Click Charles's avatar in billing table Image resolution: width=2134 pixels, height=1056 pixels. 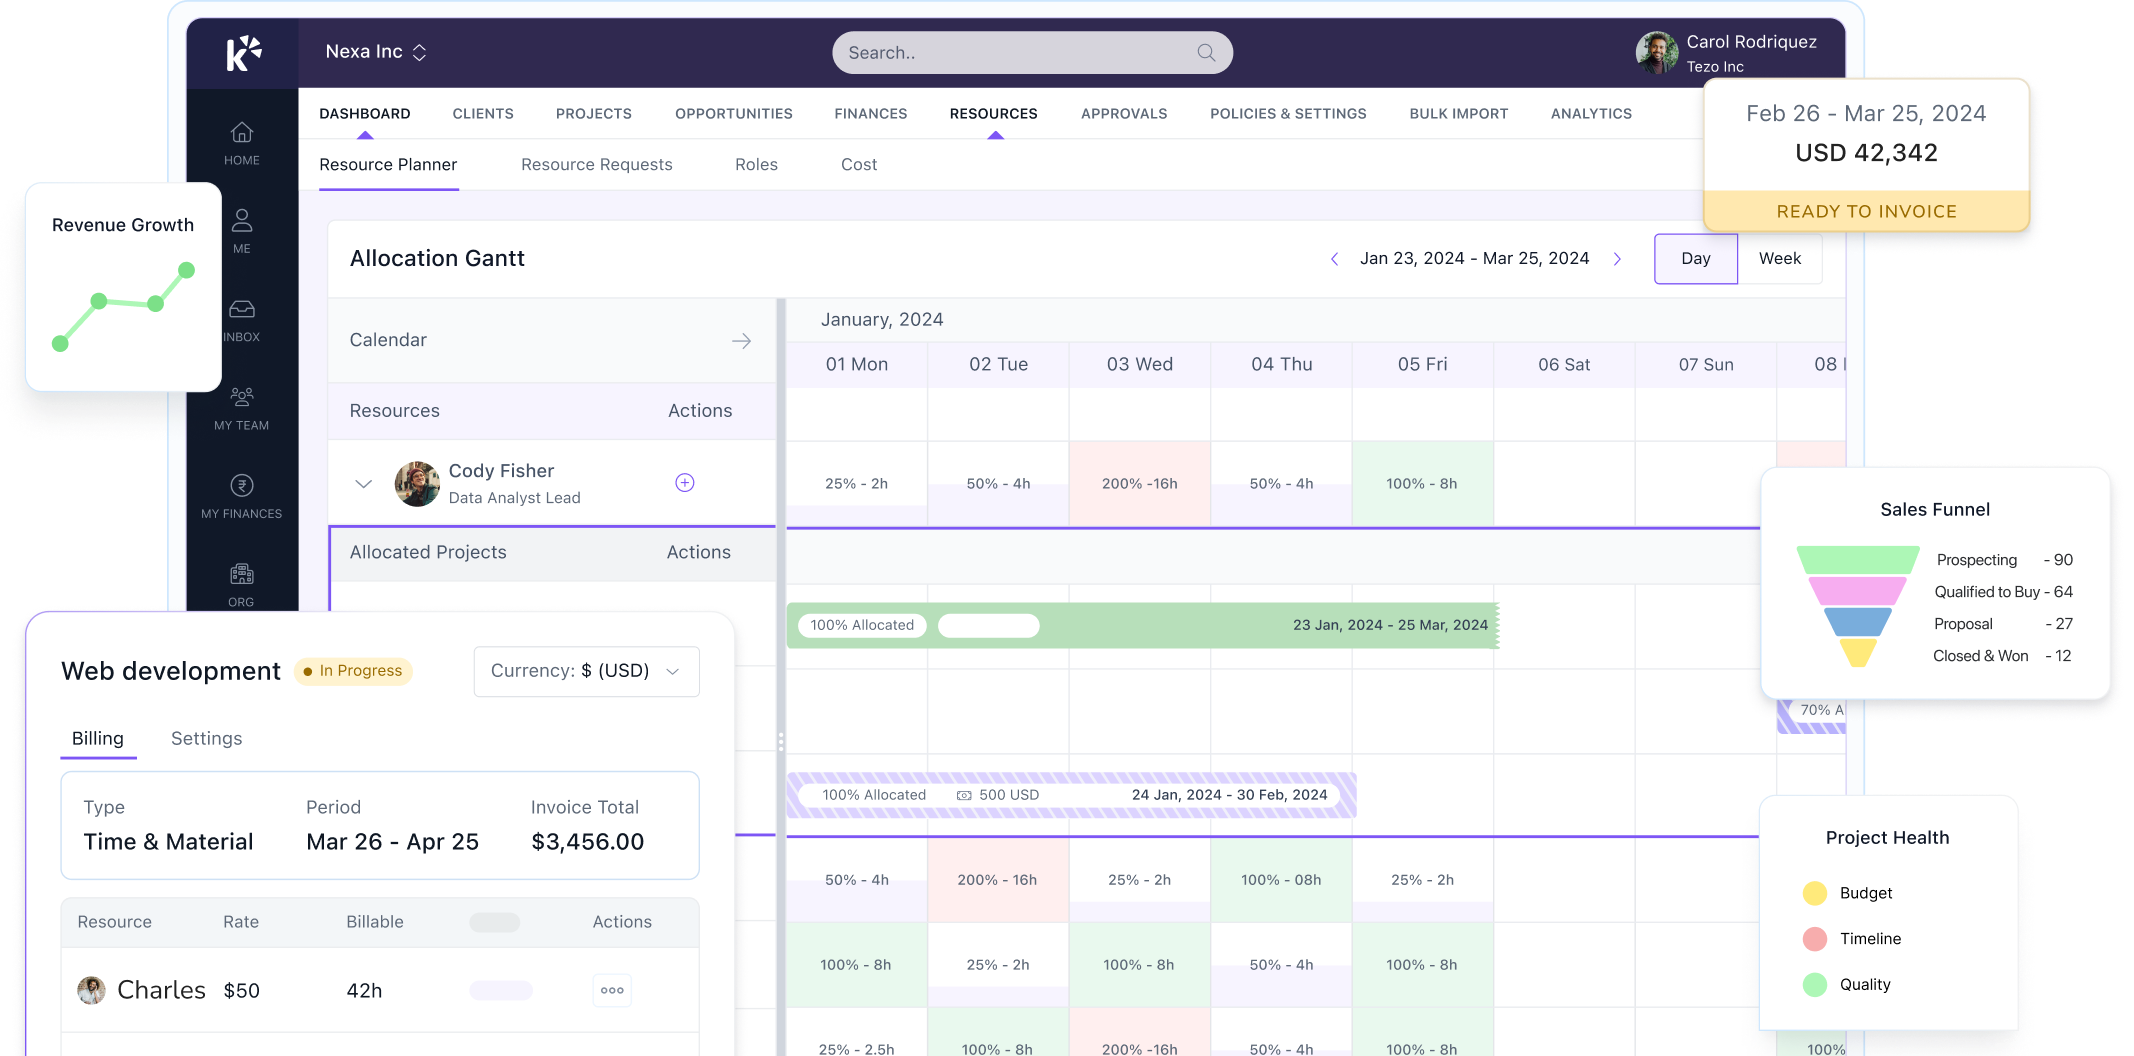pos(92,990)
